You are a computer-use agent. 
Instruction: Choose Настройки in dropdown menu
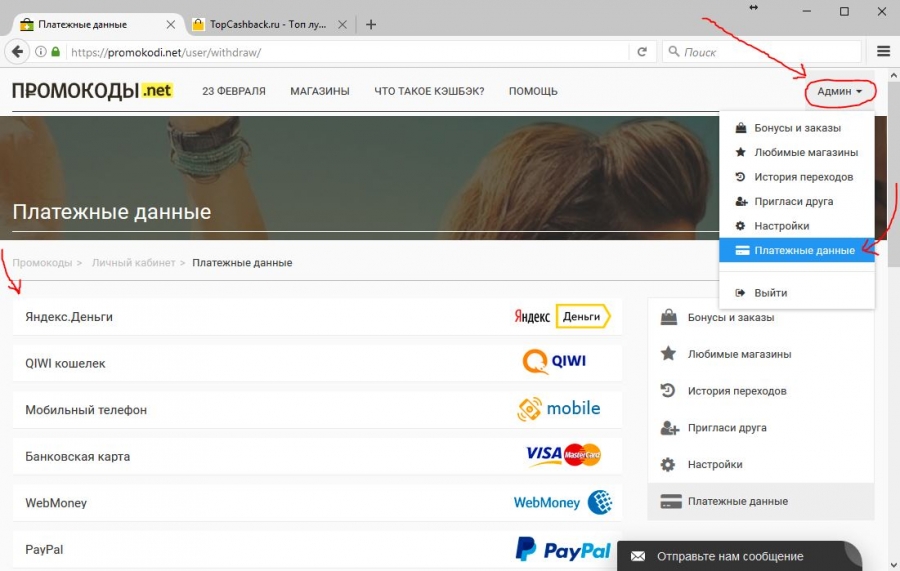point(797,226)
